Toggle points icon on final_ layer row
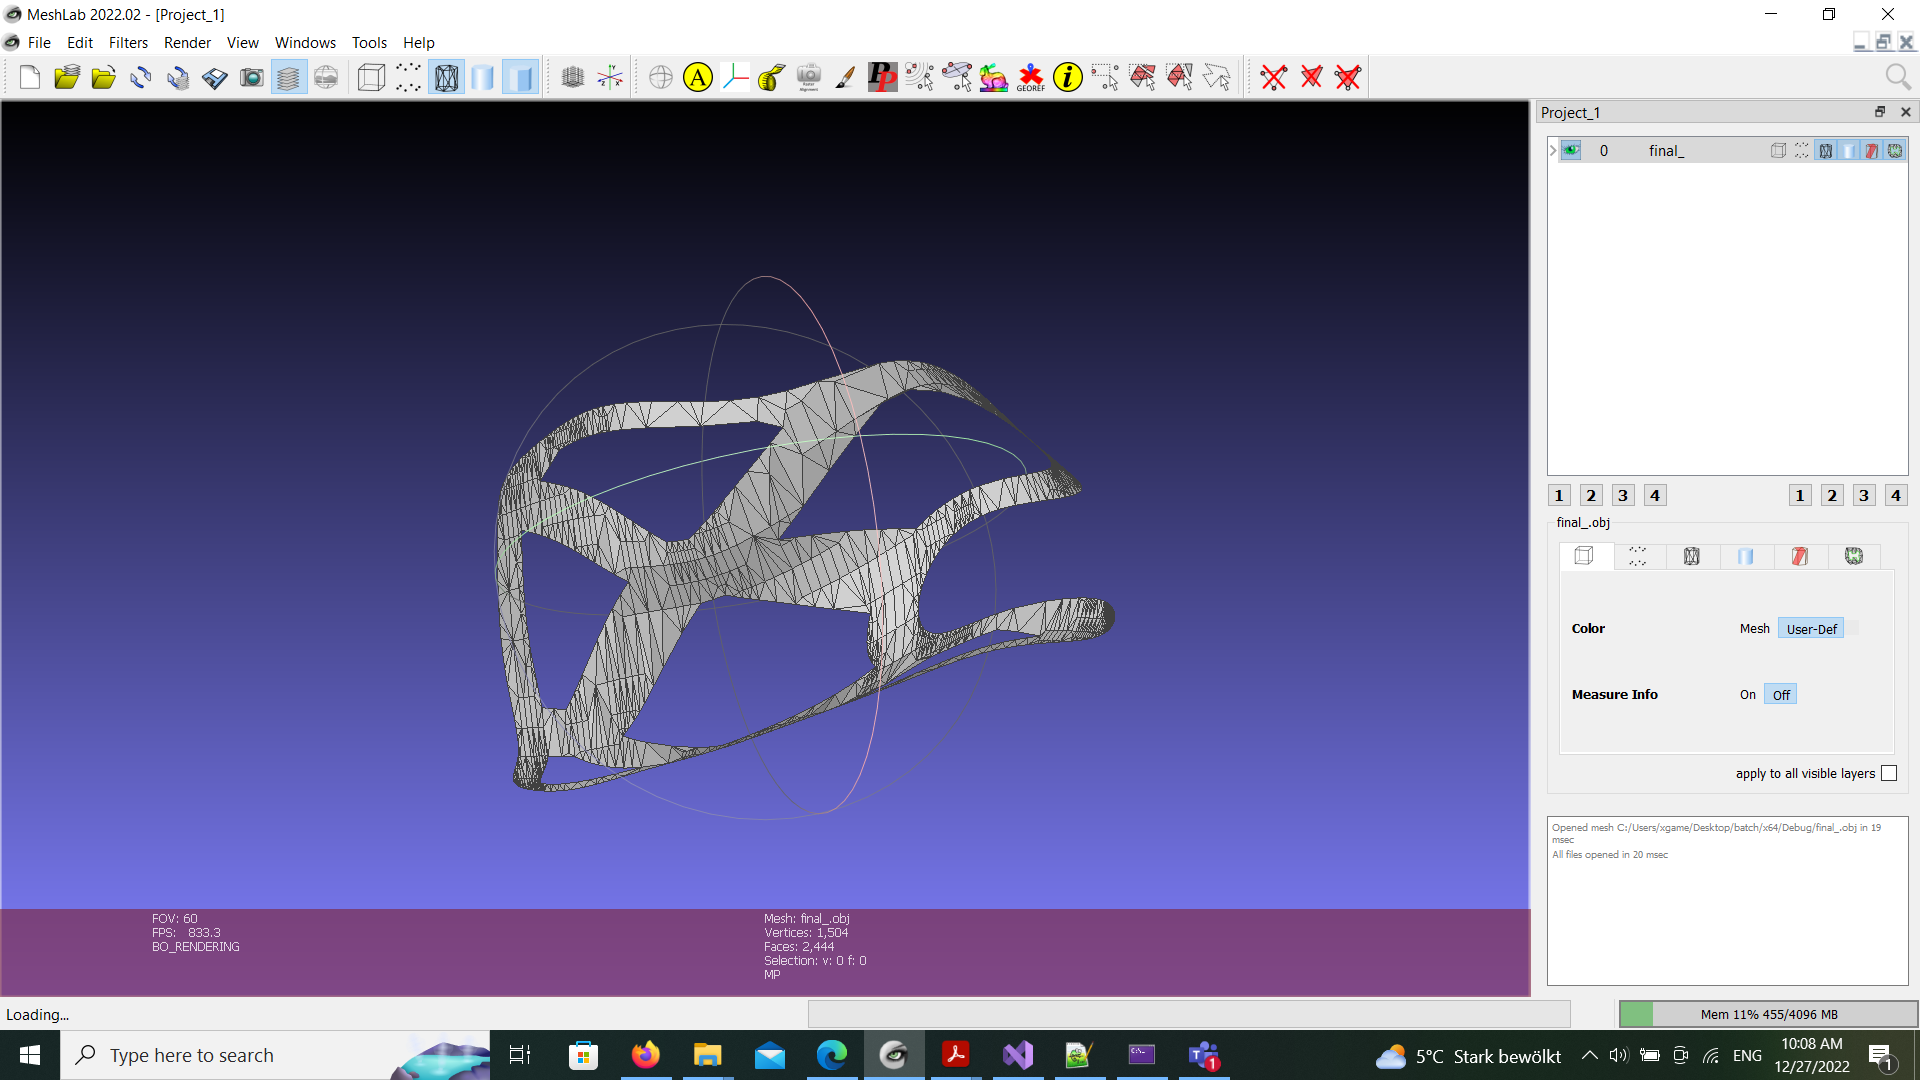Image resolution: width=1920 pixels, height=1080 pixels. [1802, 150]
